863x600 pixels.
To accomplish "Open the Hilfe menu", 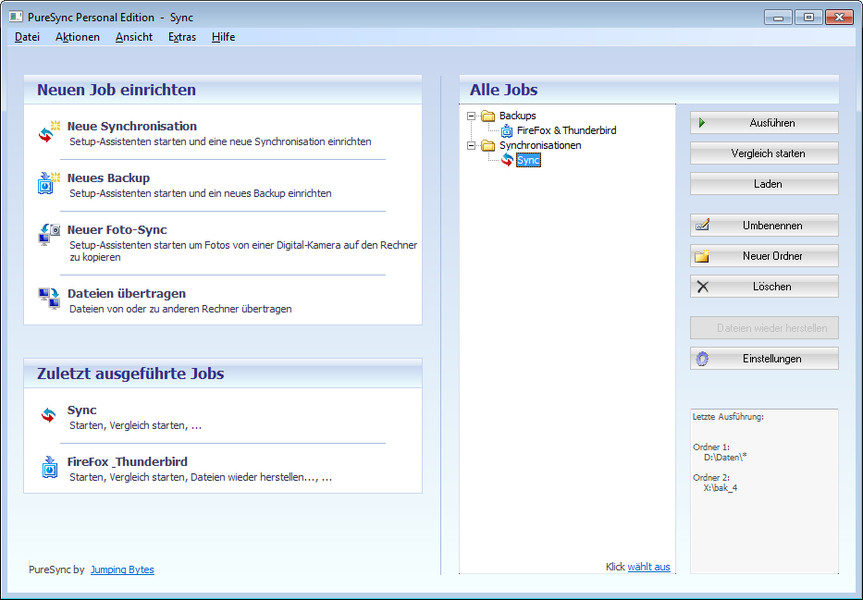I will click(x=223, y=37).
